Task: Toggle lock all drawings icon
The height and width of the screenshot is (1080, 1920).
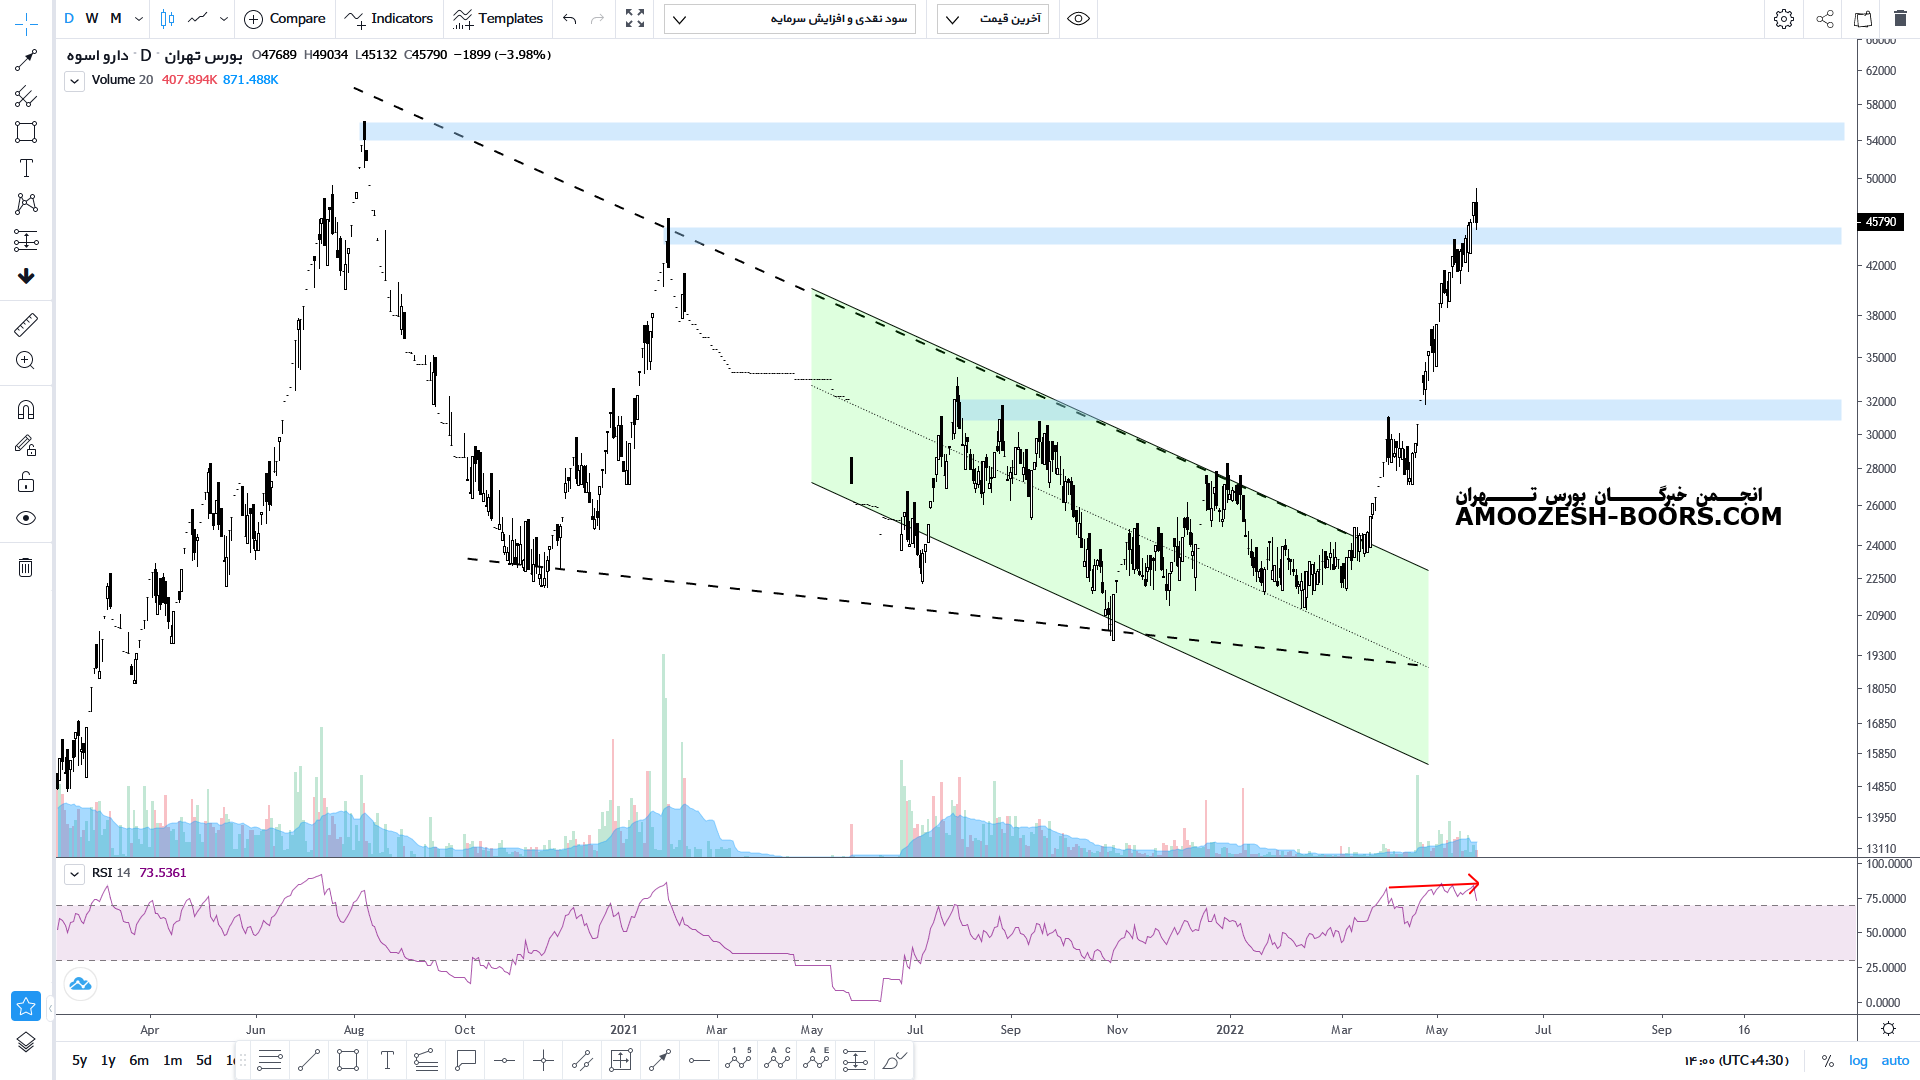Action: (x=26, y=483)
